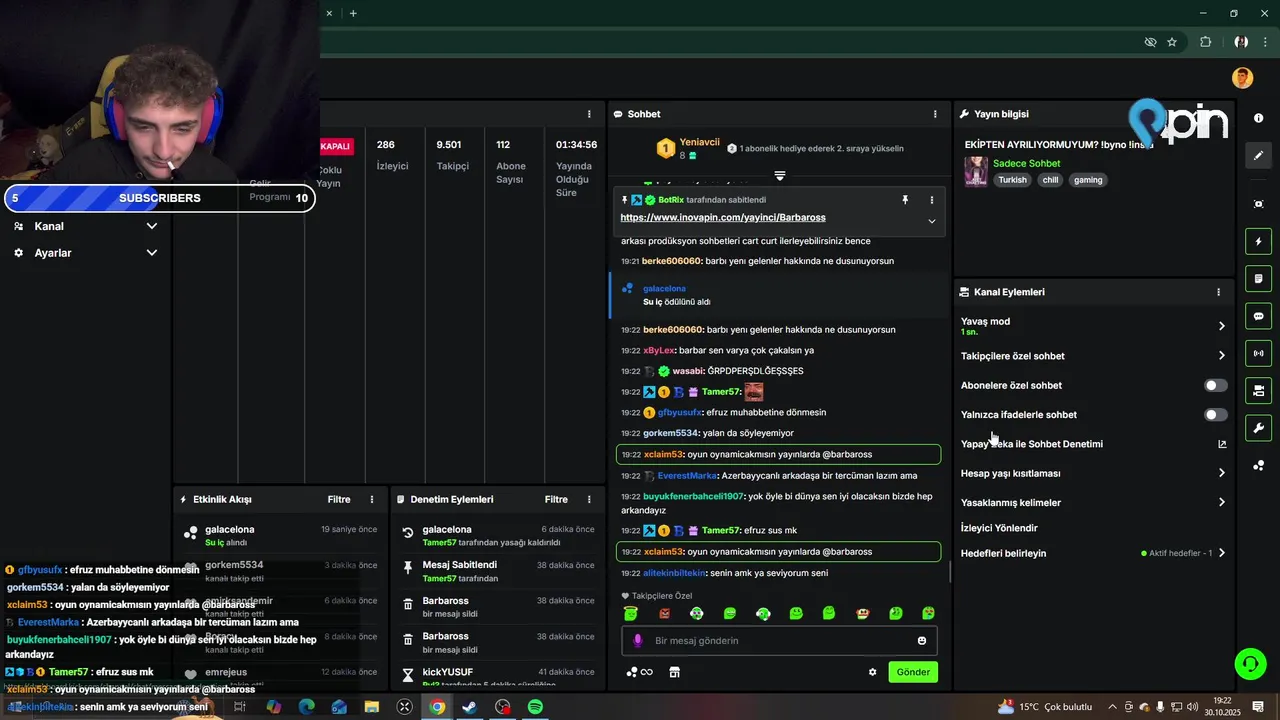Toggle the activity feed lightning widget icon
This screenshot has width=1280, height=720.
pos(1258,241)
